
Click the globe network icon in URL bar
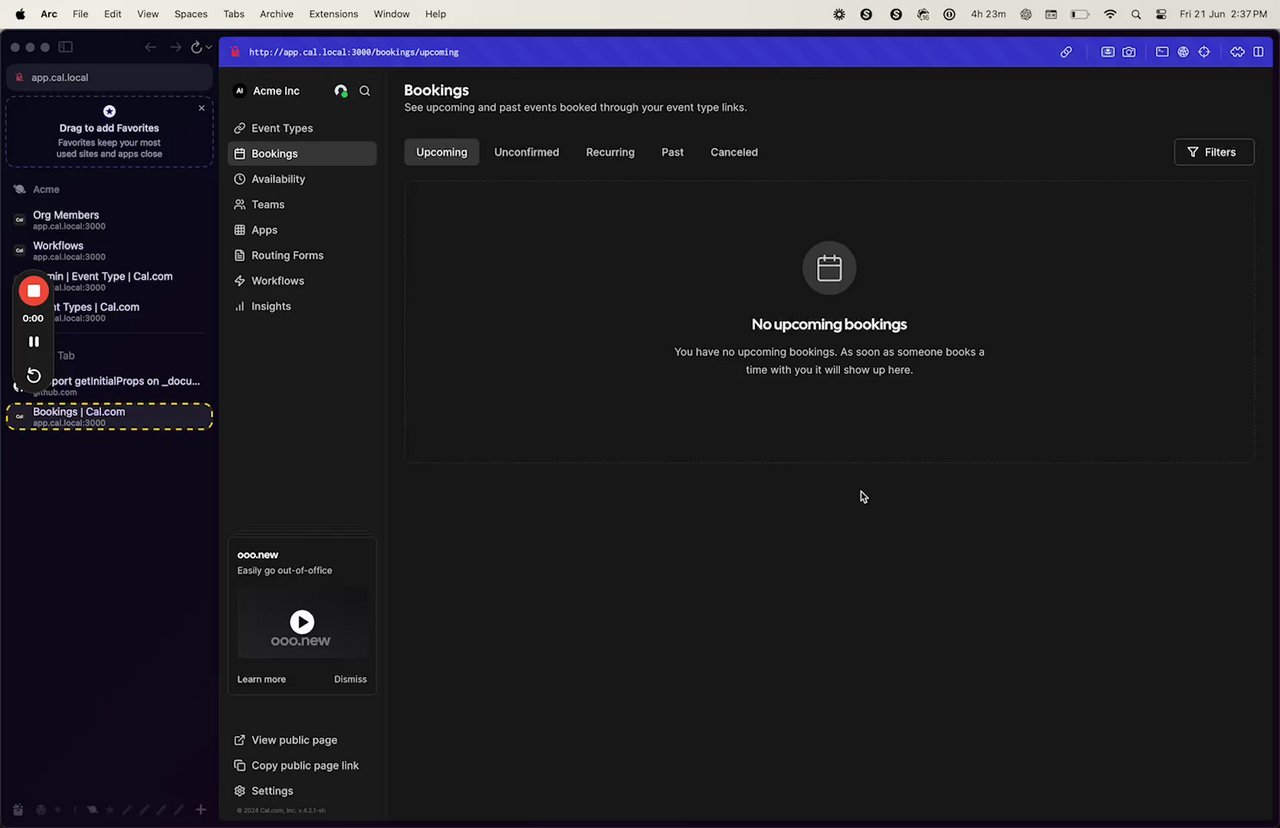click(1183, 52)
